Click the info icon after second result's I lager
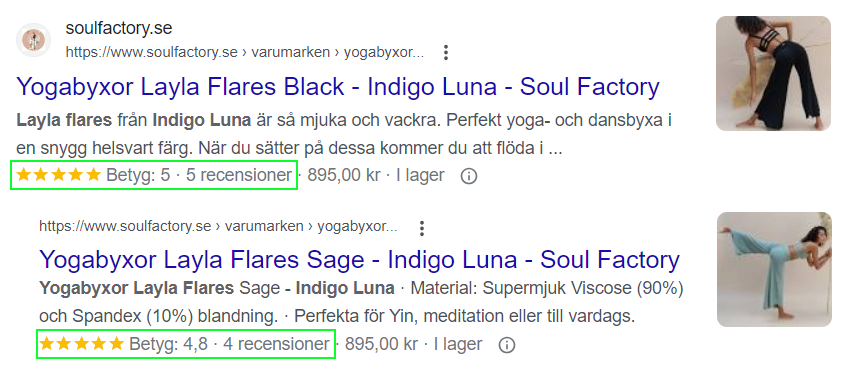Viewport: 856px width, 373px height. (507, 345)
